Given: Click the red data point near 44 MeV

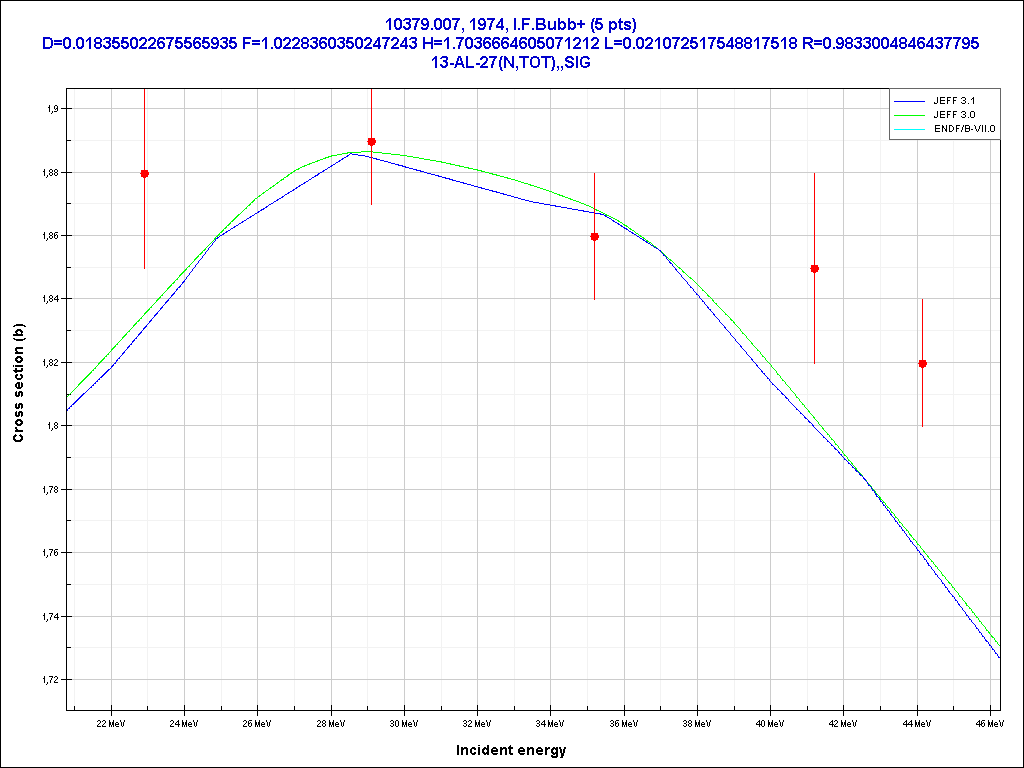Looking at the screenshot, I should (x=922, y=364).
